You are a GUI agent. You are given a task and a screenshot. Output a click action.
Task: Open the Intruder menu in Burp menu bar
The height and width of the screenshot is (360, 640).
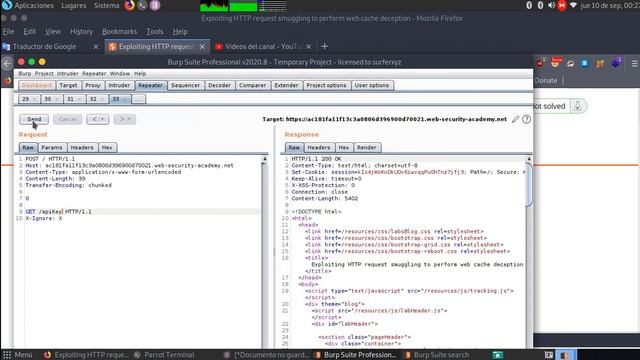[x=68, y=73]
